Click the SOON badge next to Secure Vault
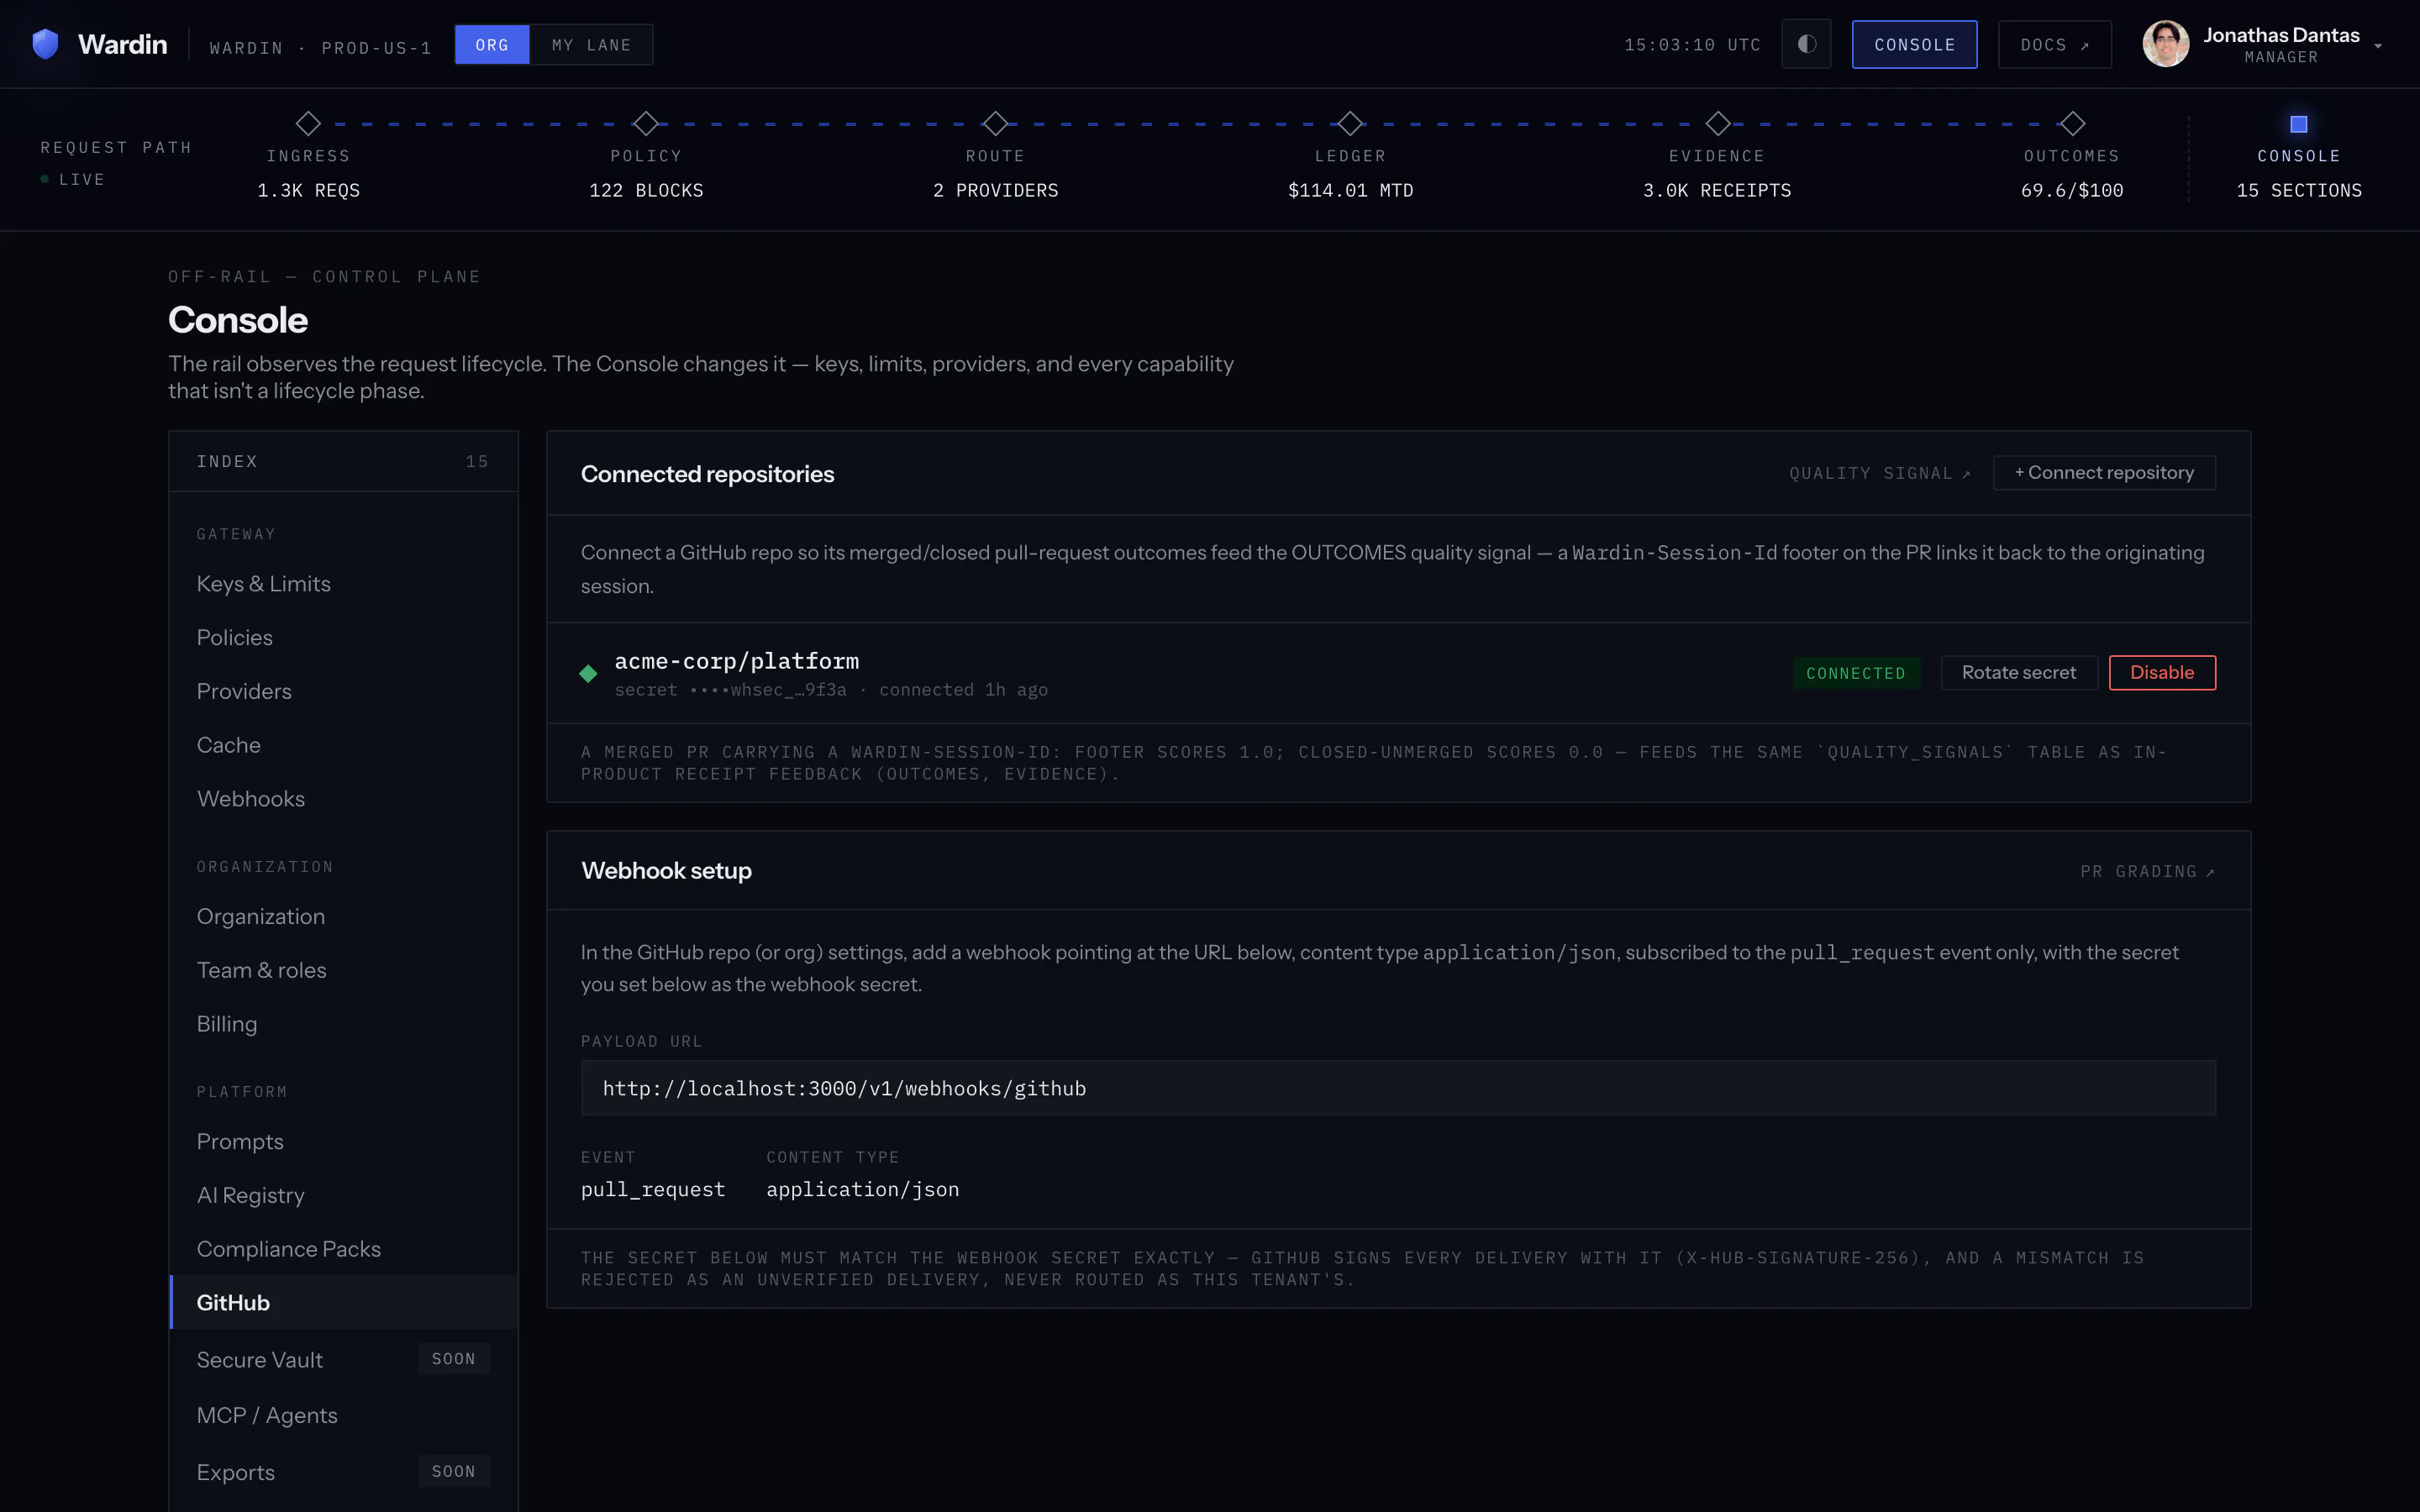The width and height of the screenshot is (2420, 1512). pyautogui.click(x=453, y=1359)
